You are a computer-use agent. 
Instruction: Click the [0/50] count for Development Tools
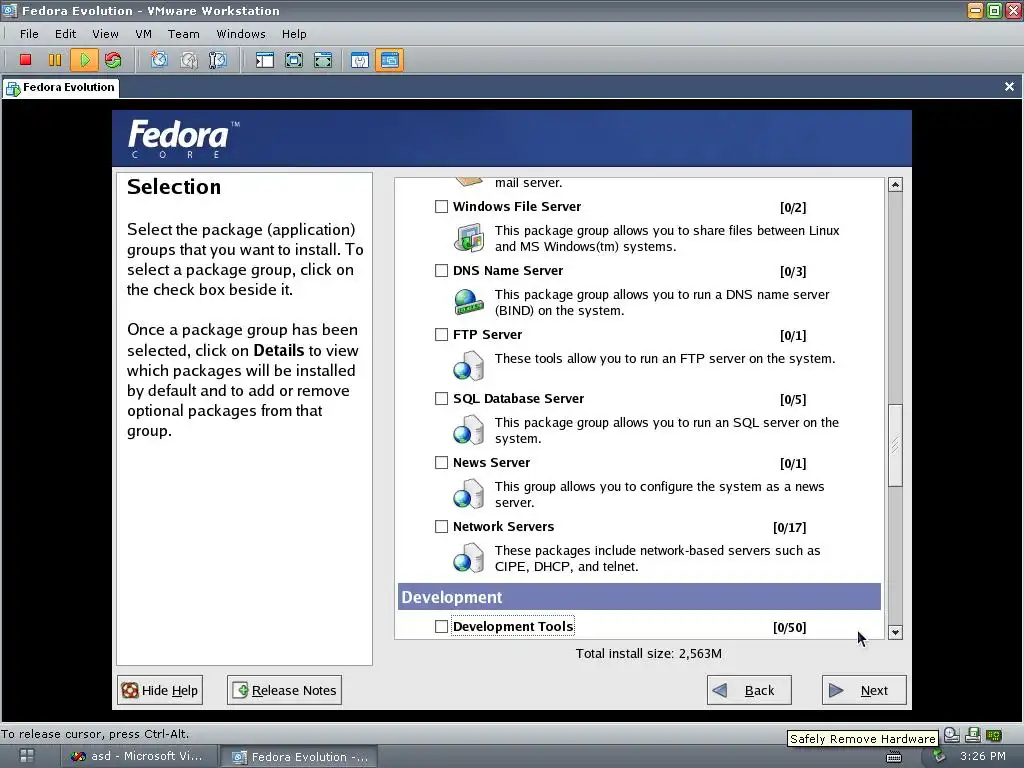click(790, 628)
